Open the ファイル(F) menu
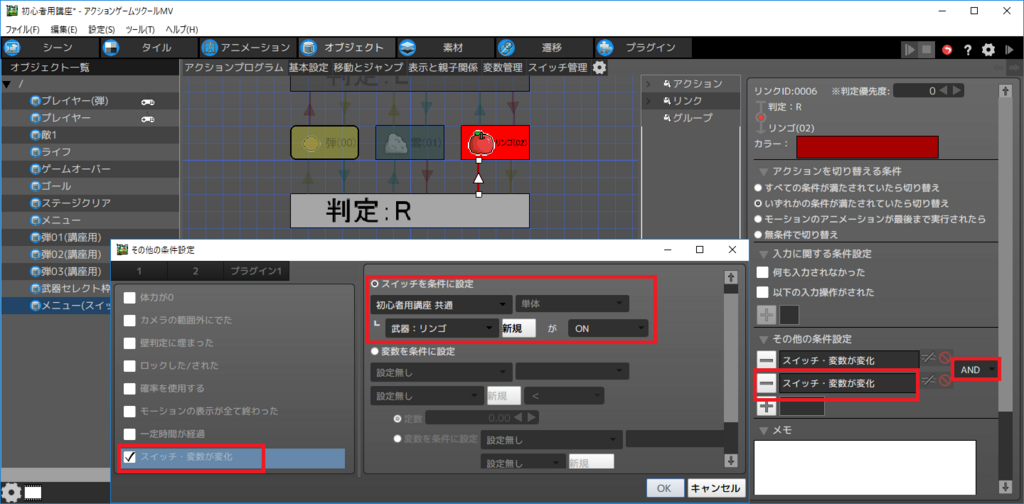1024x504 pixels. (23, 29)
